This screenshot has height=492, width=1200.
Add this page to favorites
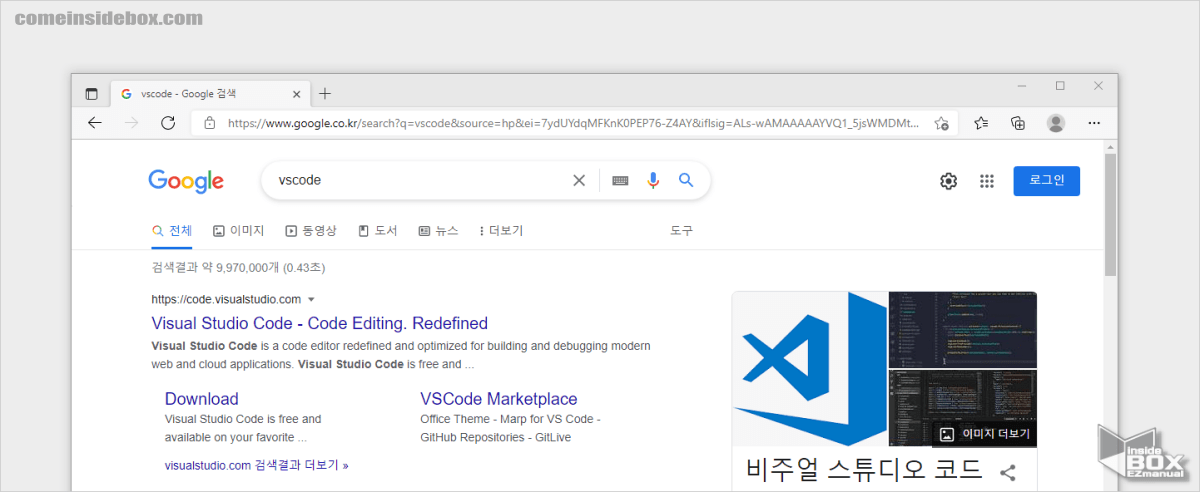(x=941, y=123)
